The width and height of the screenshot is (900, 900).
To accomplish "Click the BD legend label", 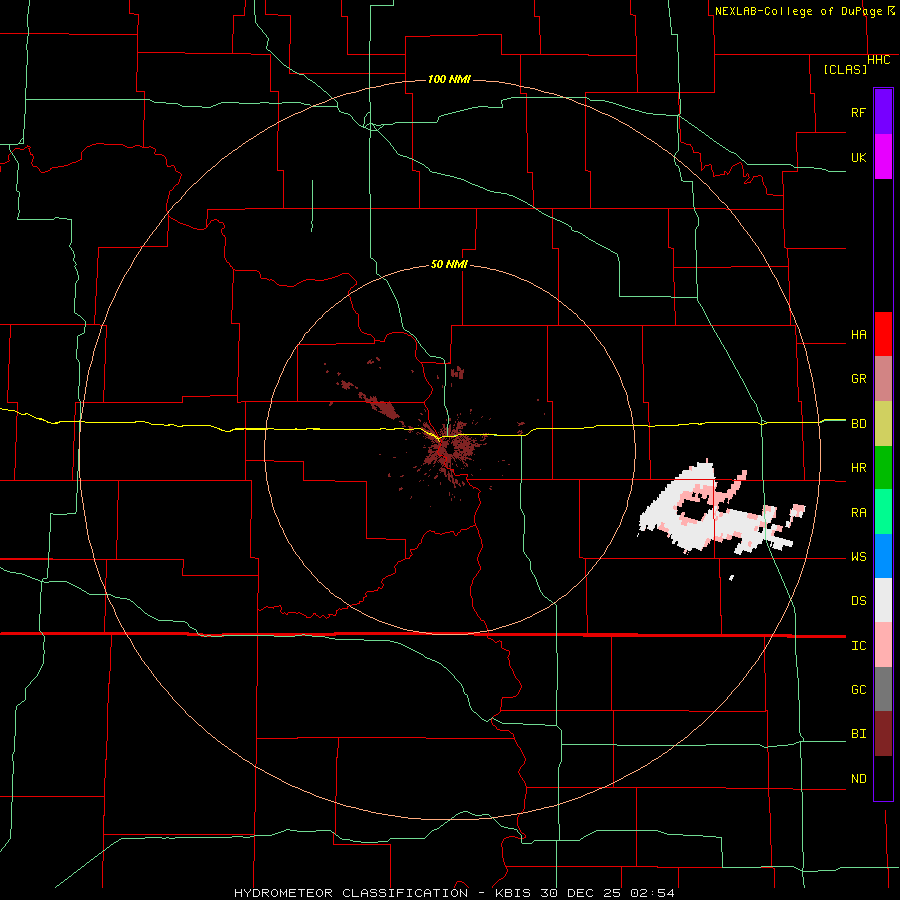I will (x=858, y=424).
